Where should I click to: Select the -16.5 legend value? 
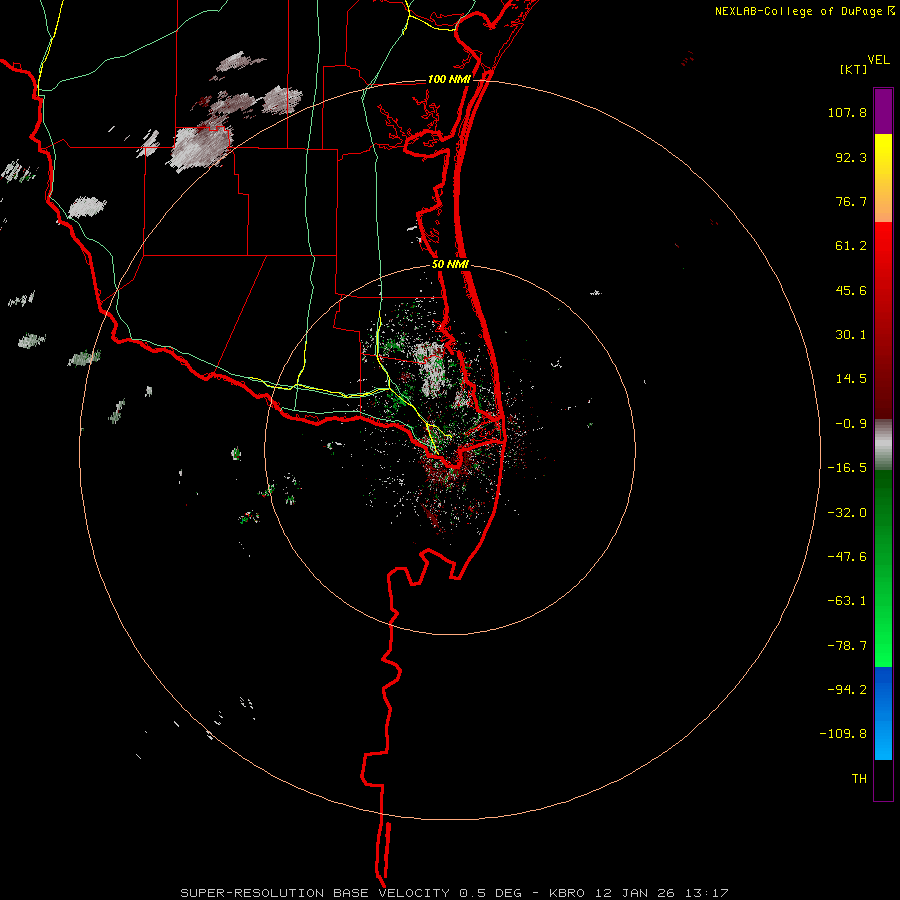pos(847,468)
